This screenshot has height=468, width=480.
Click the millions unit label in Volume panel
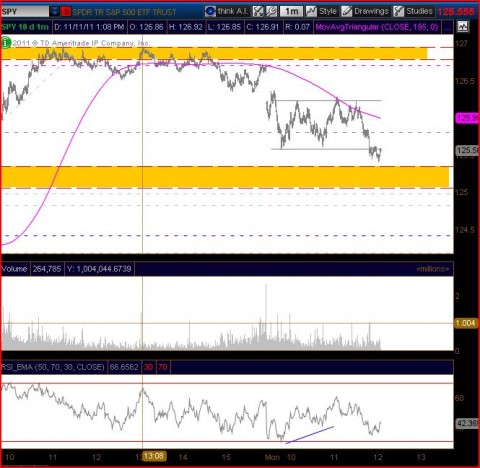(433, 269)
